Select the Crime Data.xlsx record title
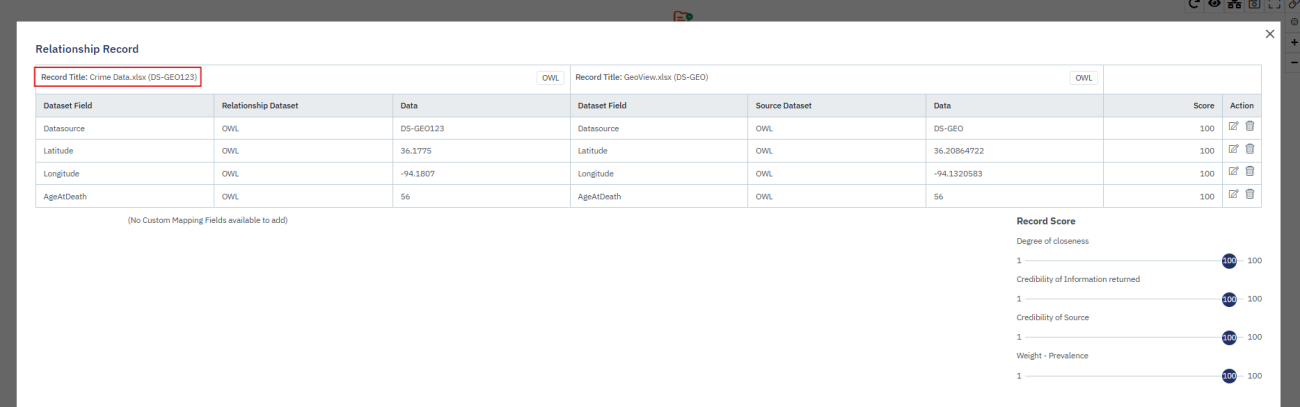Viewport: 1300px width, 407px height. [119, 77]
